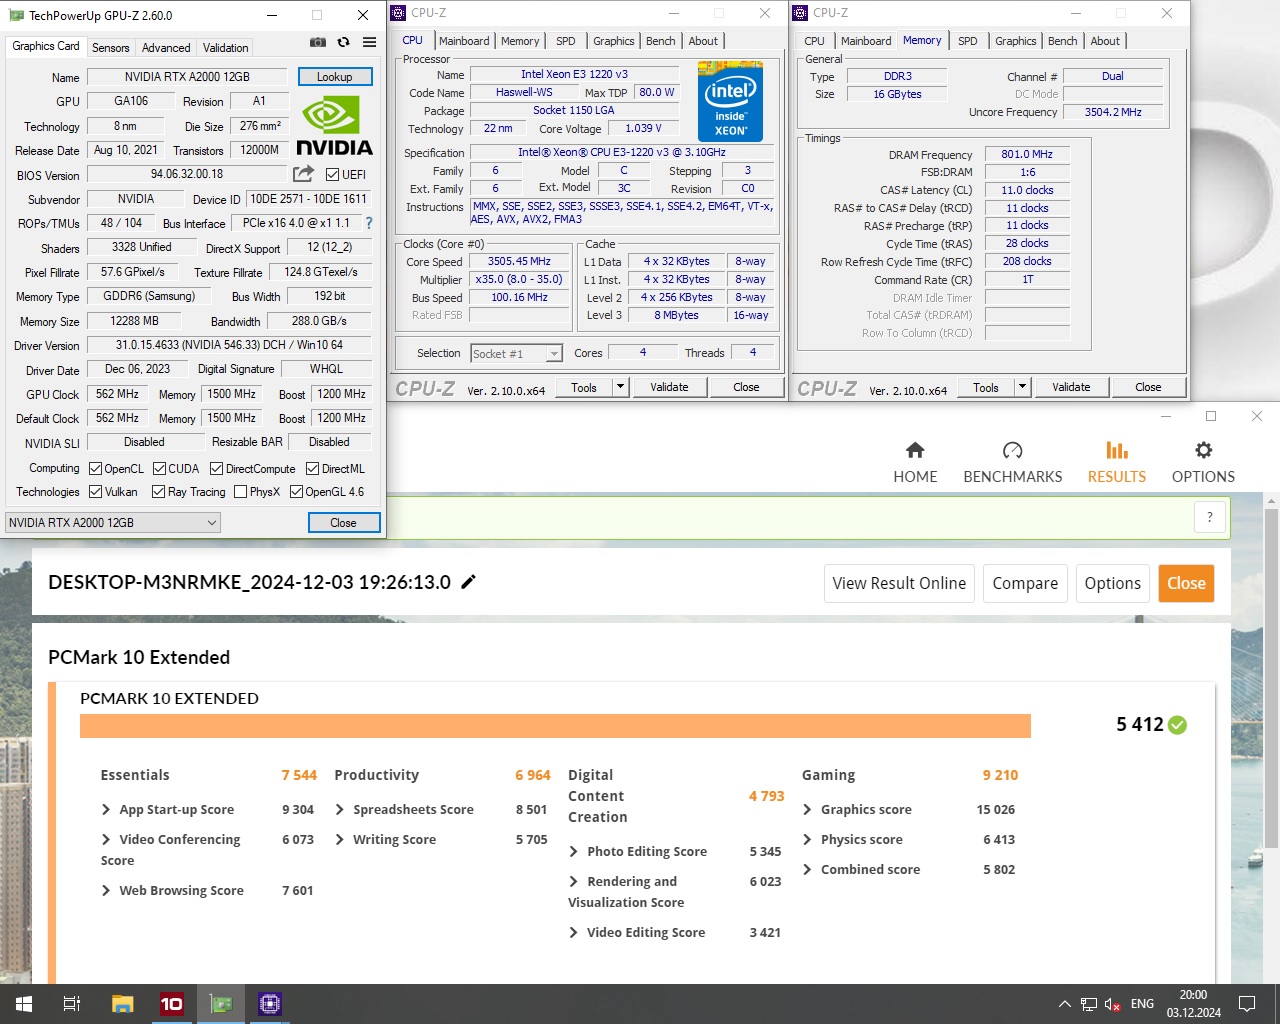Image resolution: width=1280 pixels, height=1024 pixels.
Task: Toggle CUDA checkbox
Action: click(159, 468)
